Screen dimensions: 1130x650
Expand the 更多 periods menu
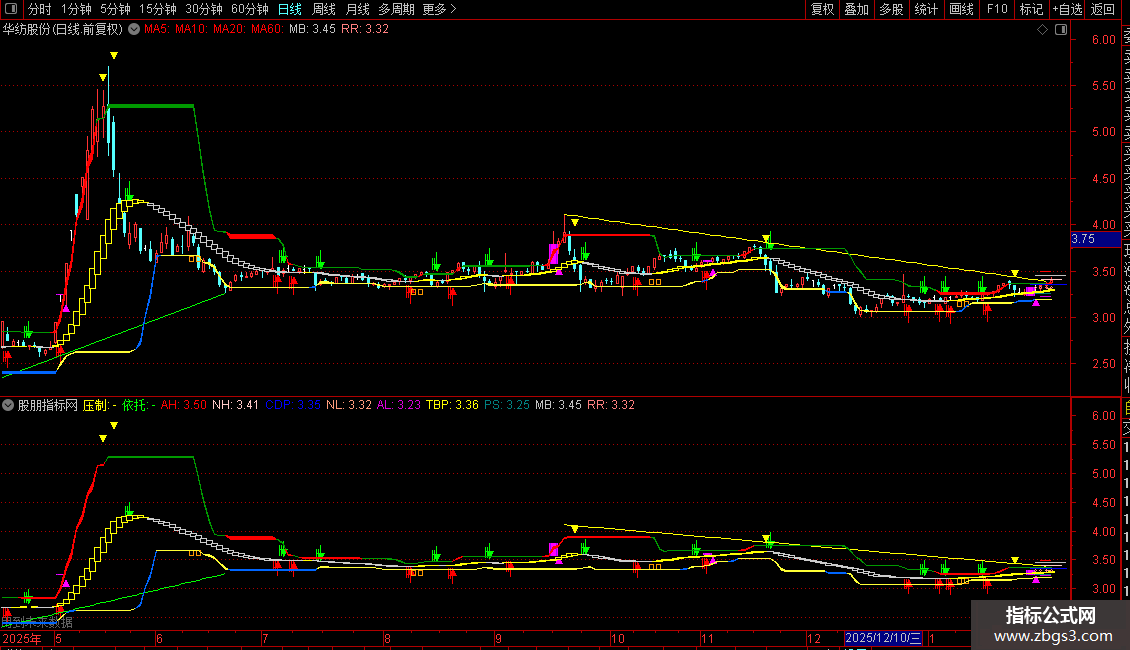tap(439, 9)
